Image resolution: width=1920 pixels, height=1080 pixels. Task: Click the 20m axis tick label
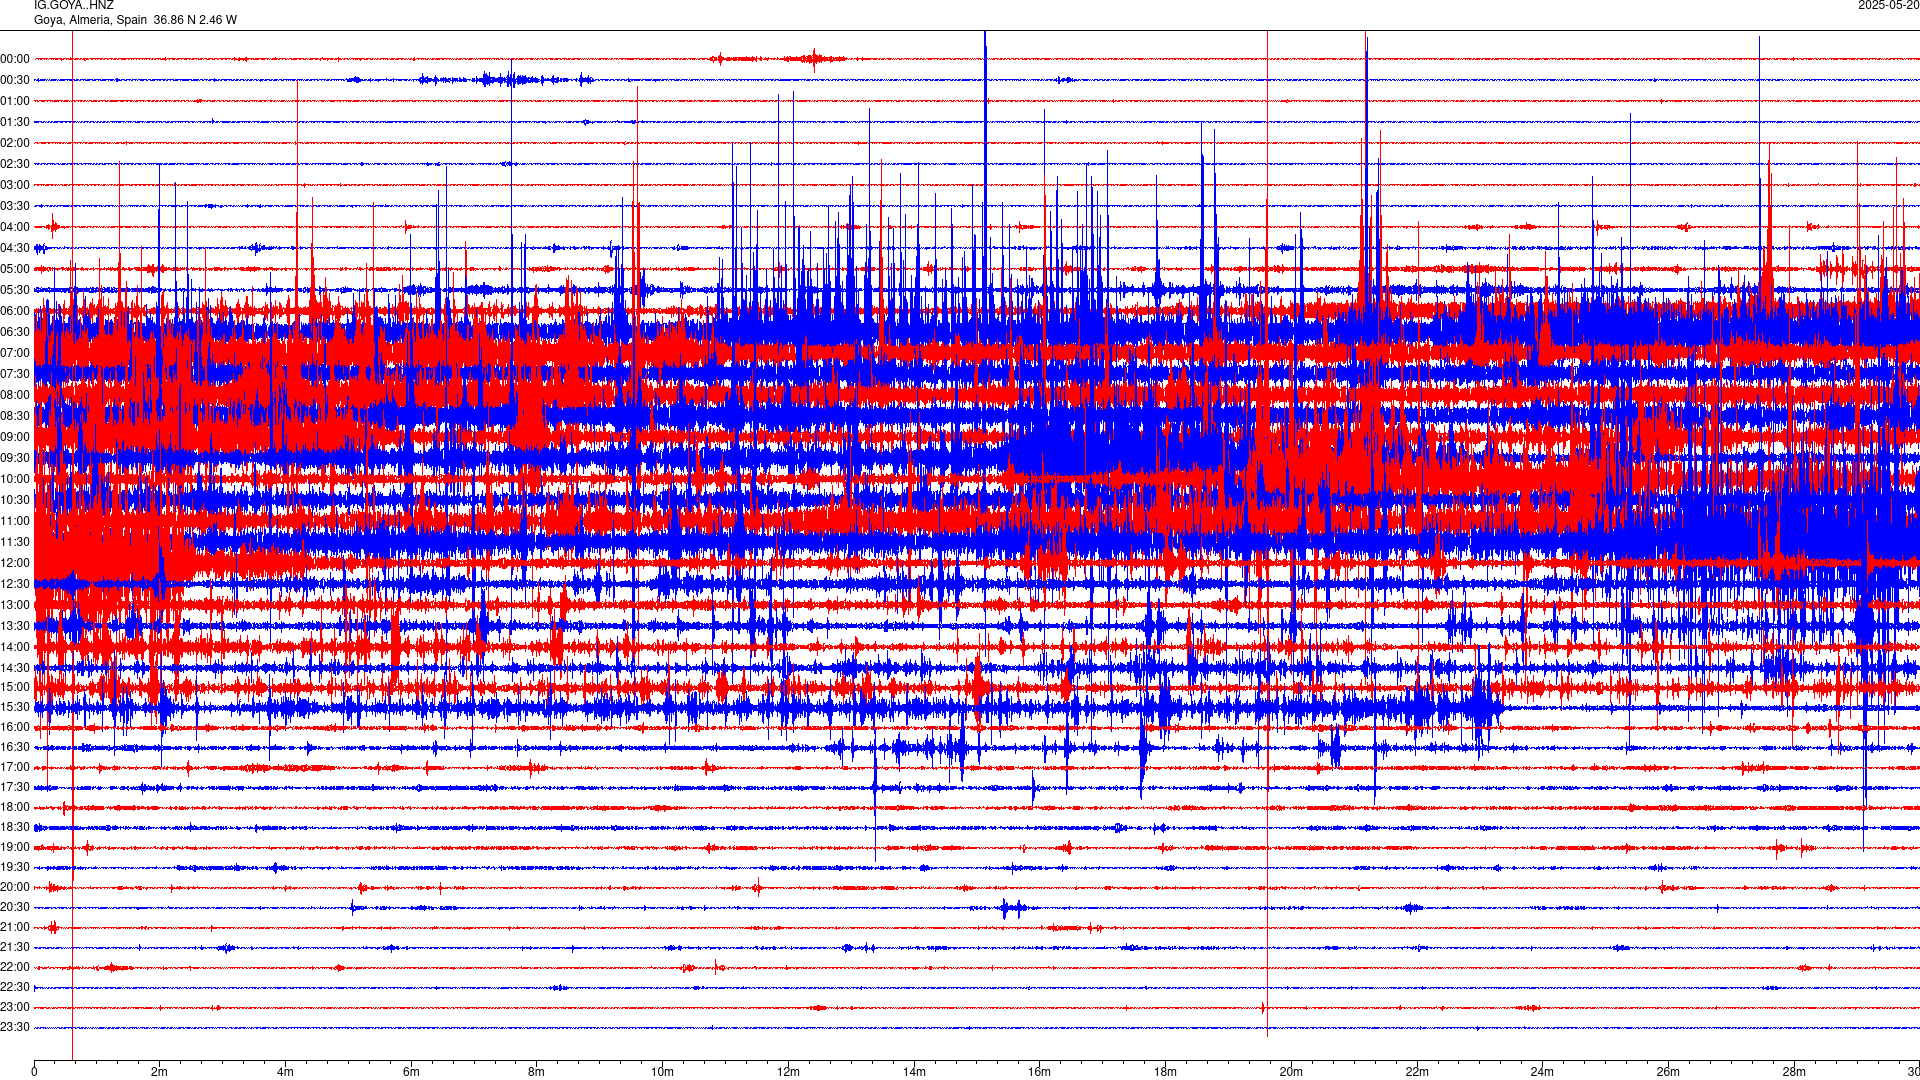point(1291,1072)
